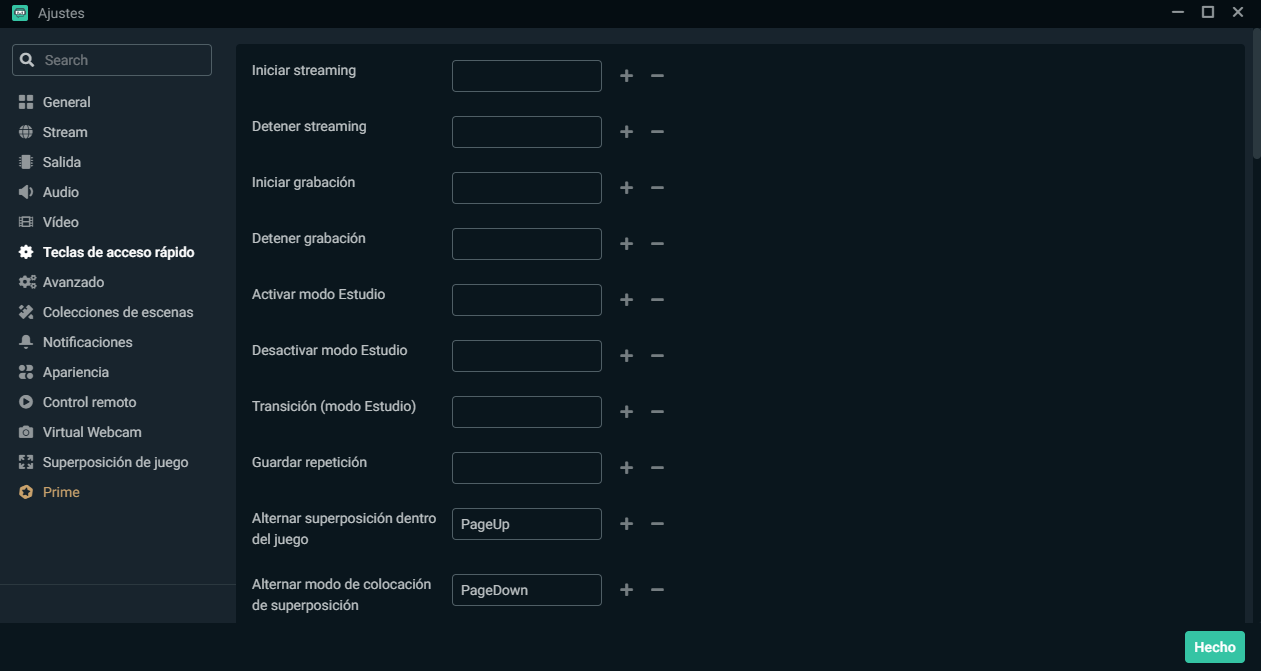Open the Apariencia settings section
The width and height of the screenshot is (1261, 671).
click(75, 371)
